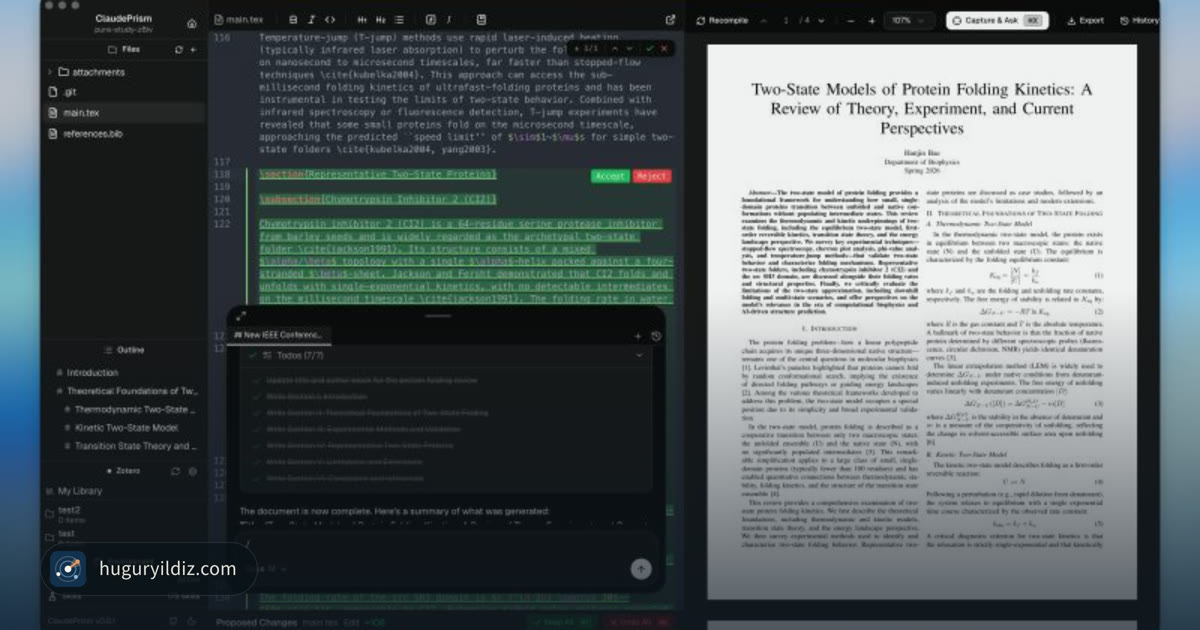The height and width of the screenshot is (630, 1200).
Task: Insert H1 heading
Action: tap(362, 19)
